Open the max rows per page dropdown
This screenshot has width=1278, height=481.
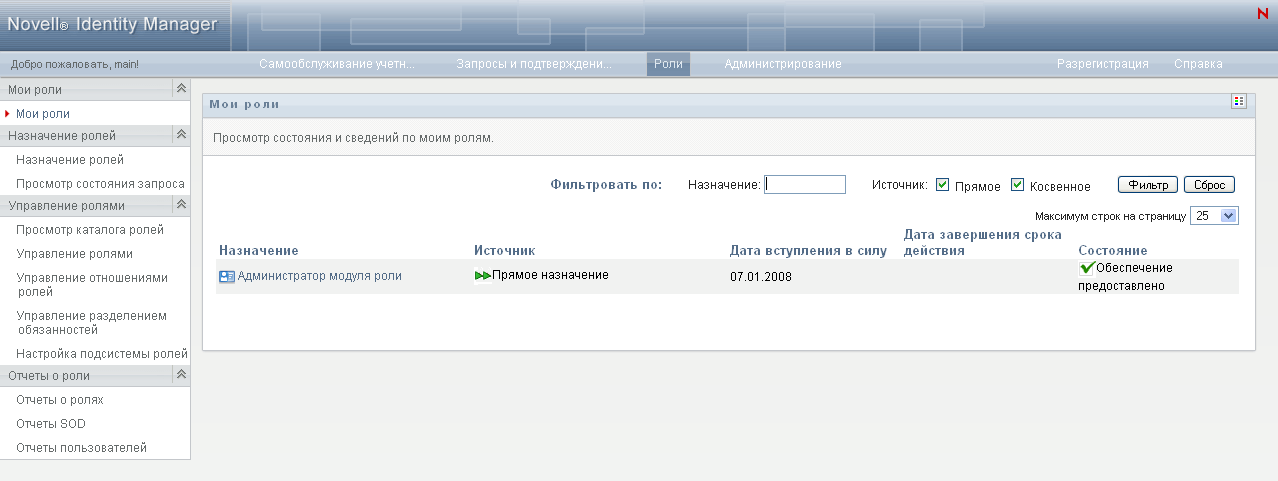click(x=1229, y=215)
